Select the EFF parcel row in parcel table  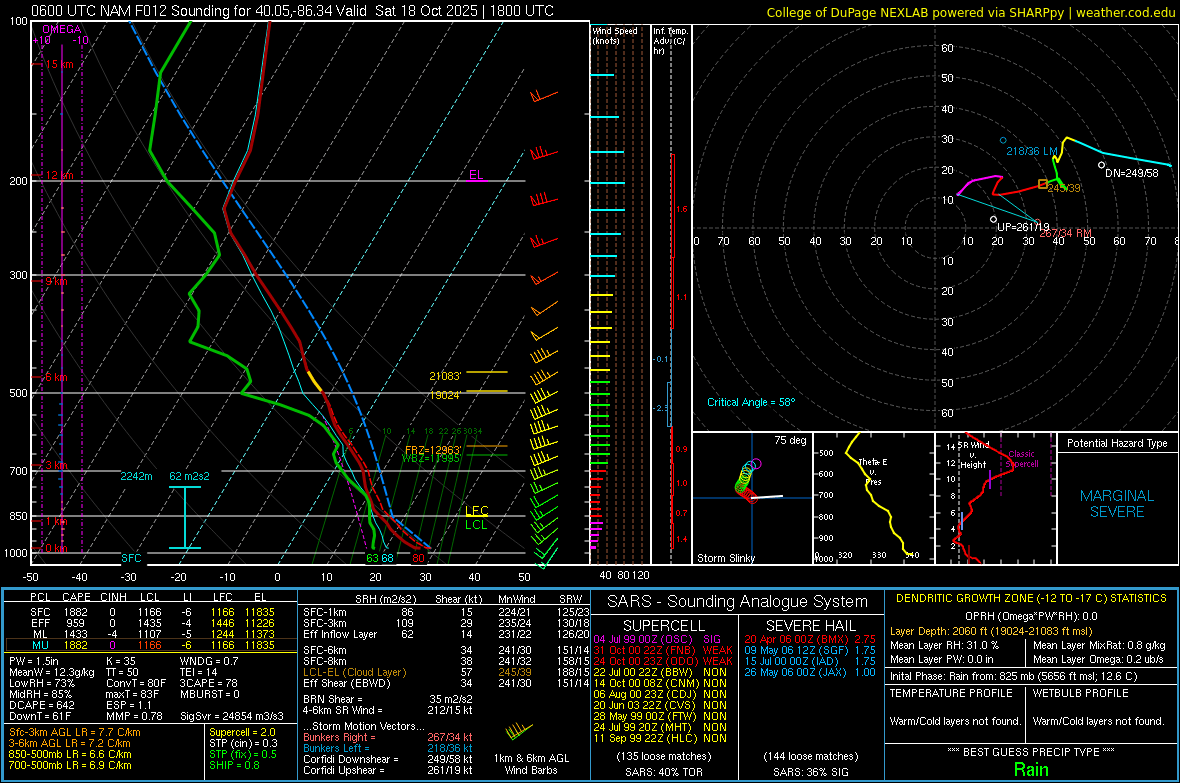coord(150,623)
